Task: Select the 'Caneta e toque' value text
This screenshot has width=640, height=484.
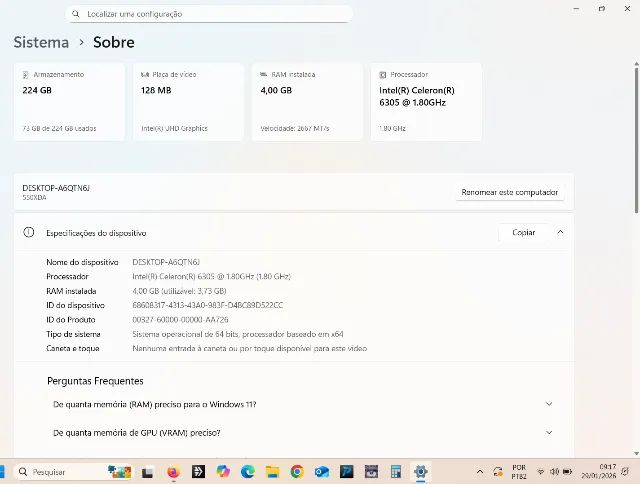Action: [250, 349]
